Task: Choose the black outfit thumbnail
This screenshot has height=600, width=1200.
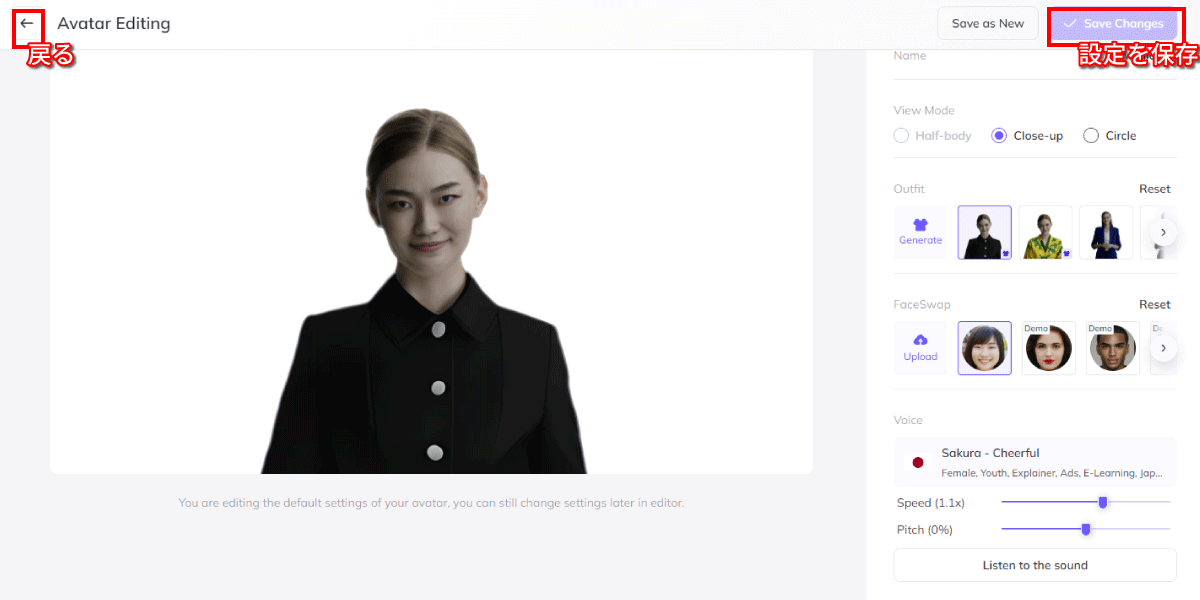Action: point(985,232)
